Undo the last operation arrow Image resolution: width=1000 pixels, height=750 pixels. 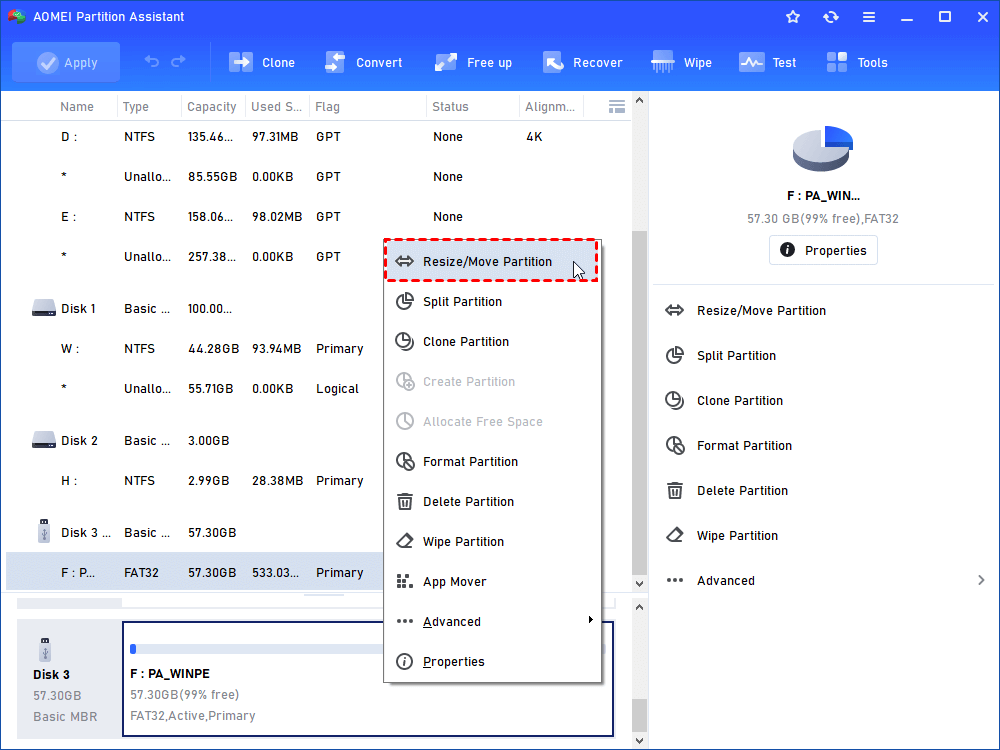[151, 61]
